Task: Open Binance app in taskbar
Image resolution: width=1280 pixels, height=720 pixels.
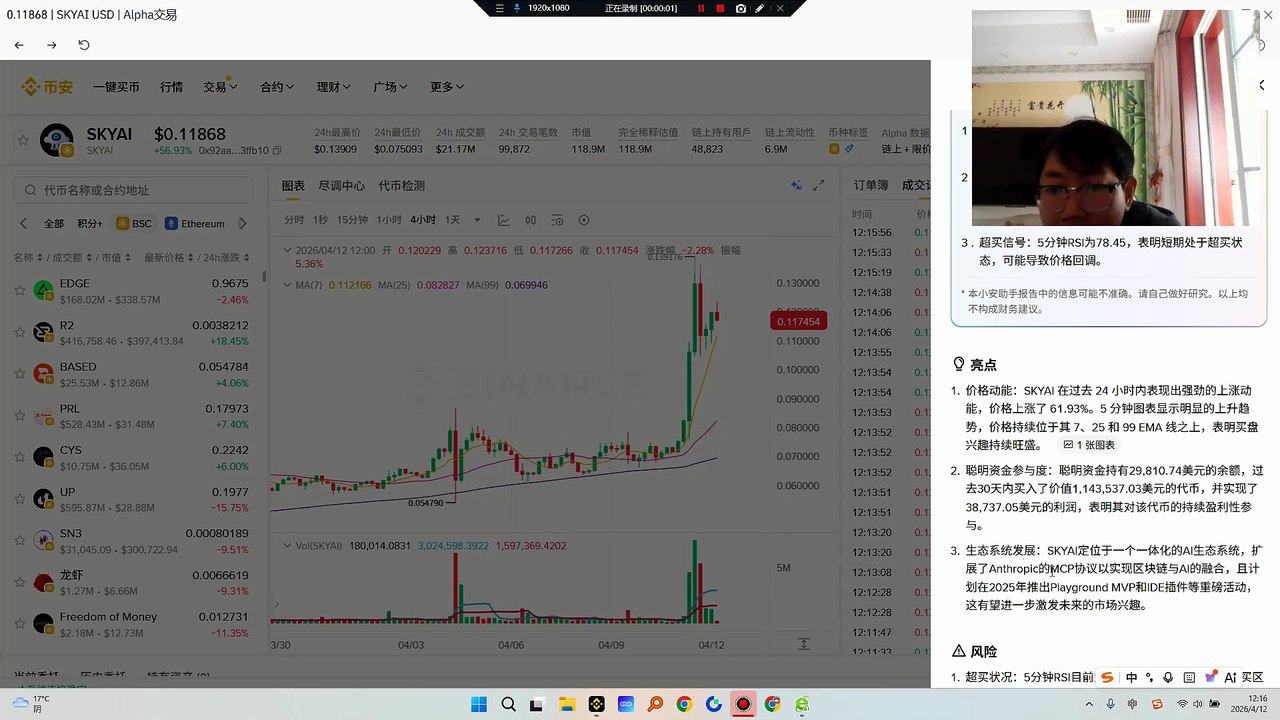Action: (x=597, y=704)
